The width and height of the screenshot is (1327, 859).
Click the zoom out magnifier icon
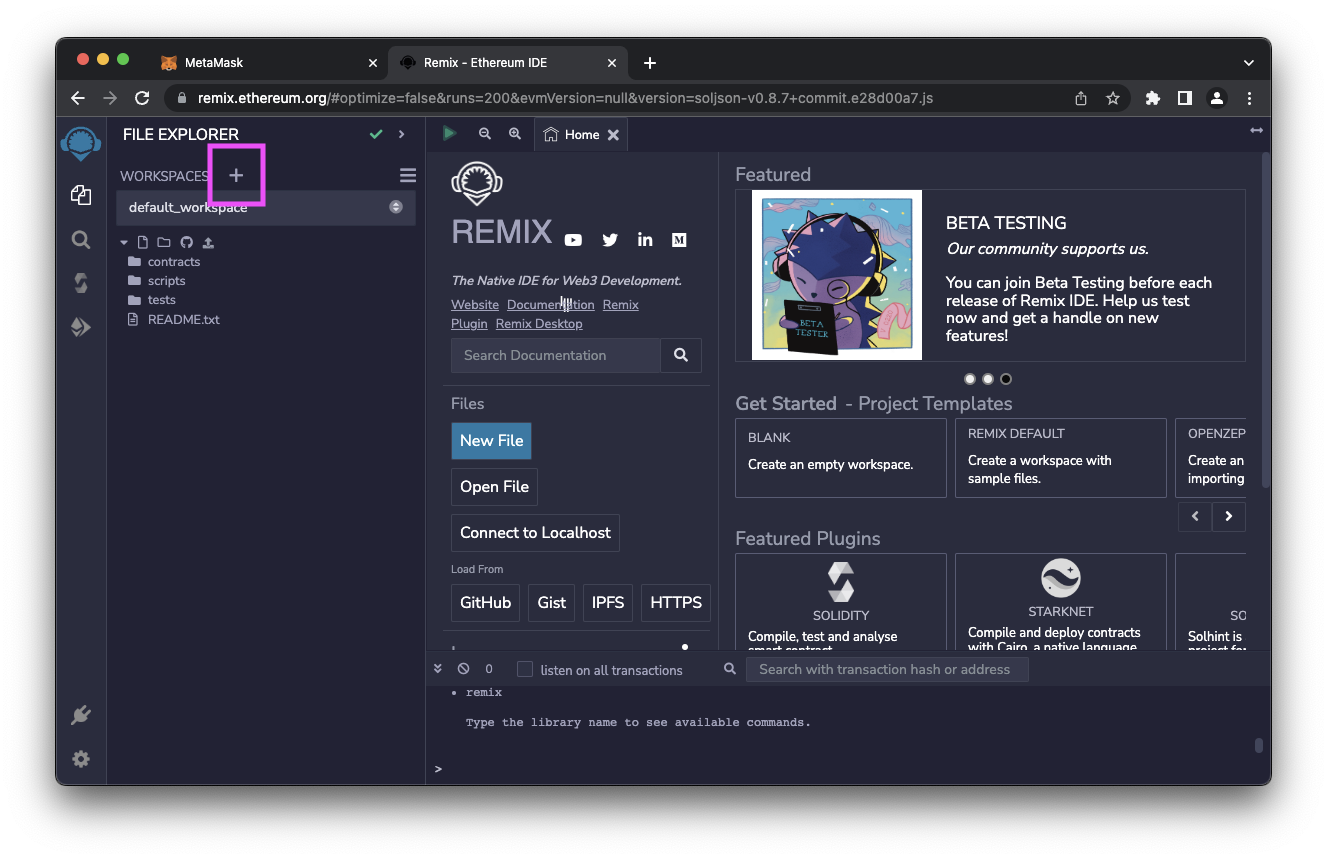[485, 133]
